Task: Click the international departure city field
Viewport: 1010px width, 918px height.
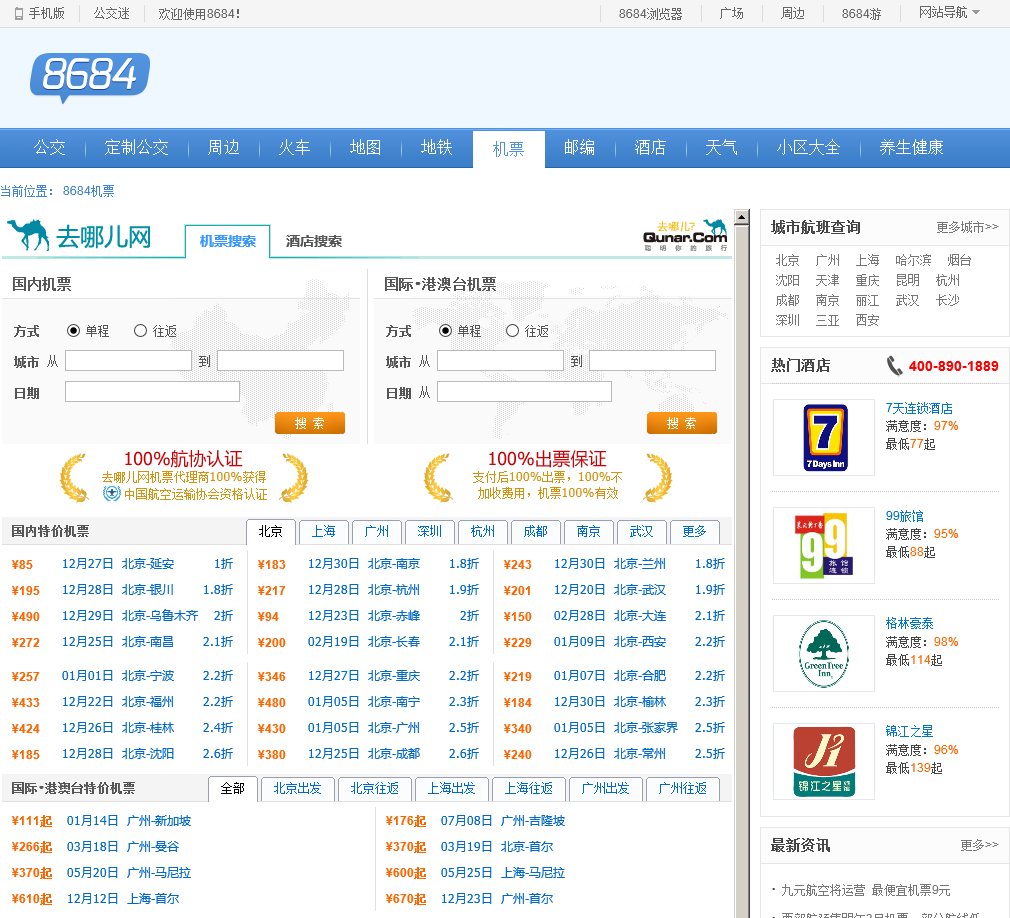Action: pos(500,361)
